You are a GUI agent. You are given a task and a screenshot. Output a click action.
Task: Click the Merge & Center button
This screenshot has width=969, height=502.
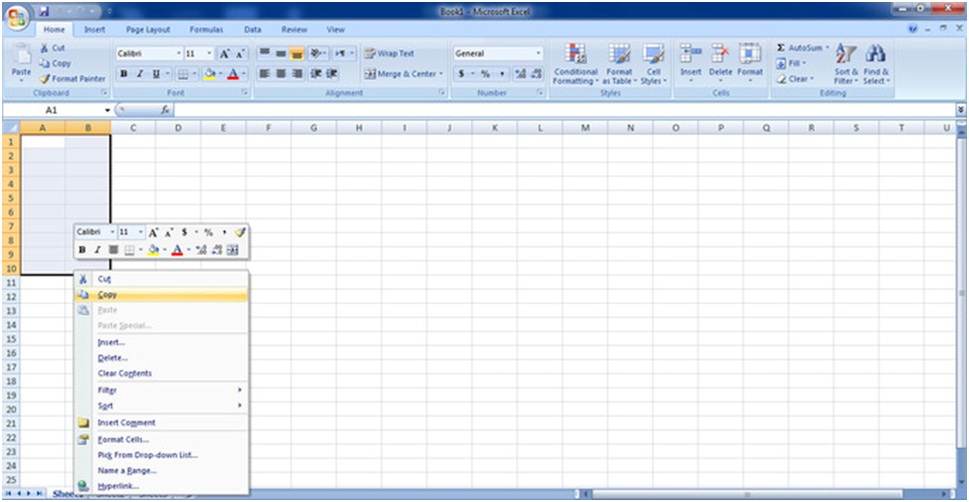pyautogui.click(x=401, y=74)
